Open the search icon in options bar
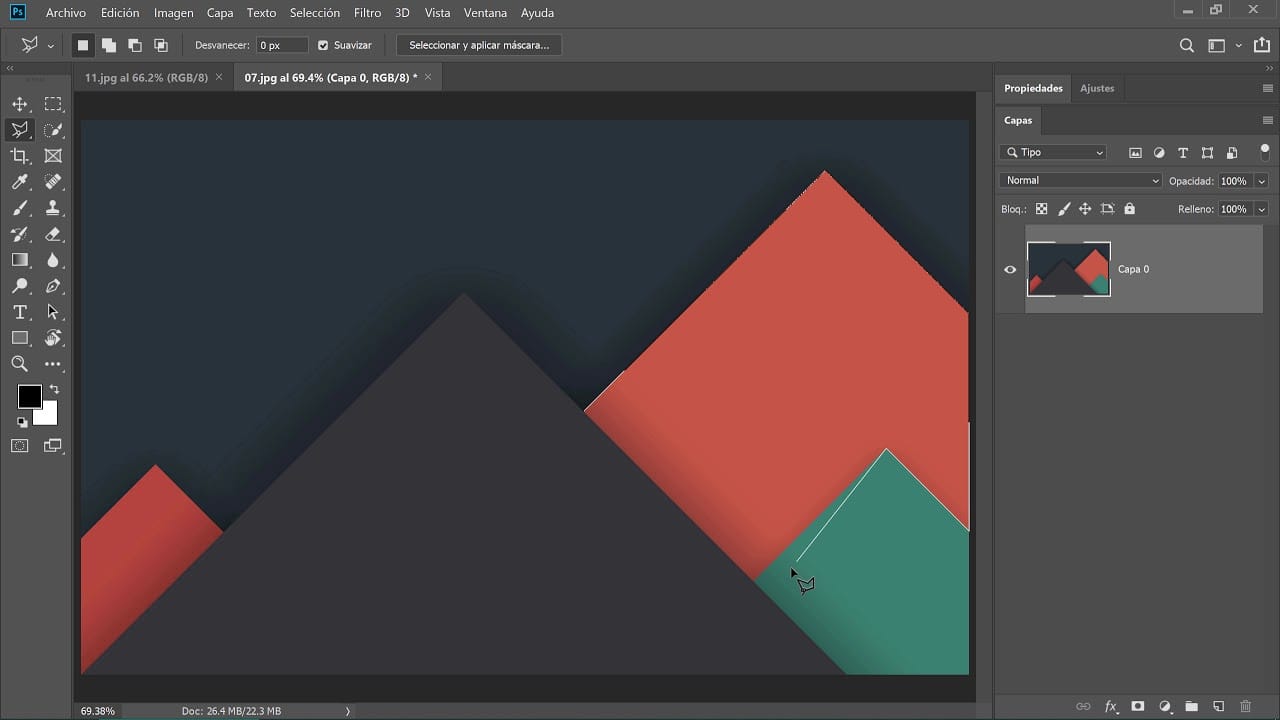Viewport: 1280px width, 720px height. tap(1187, 45)
